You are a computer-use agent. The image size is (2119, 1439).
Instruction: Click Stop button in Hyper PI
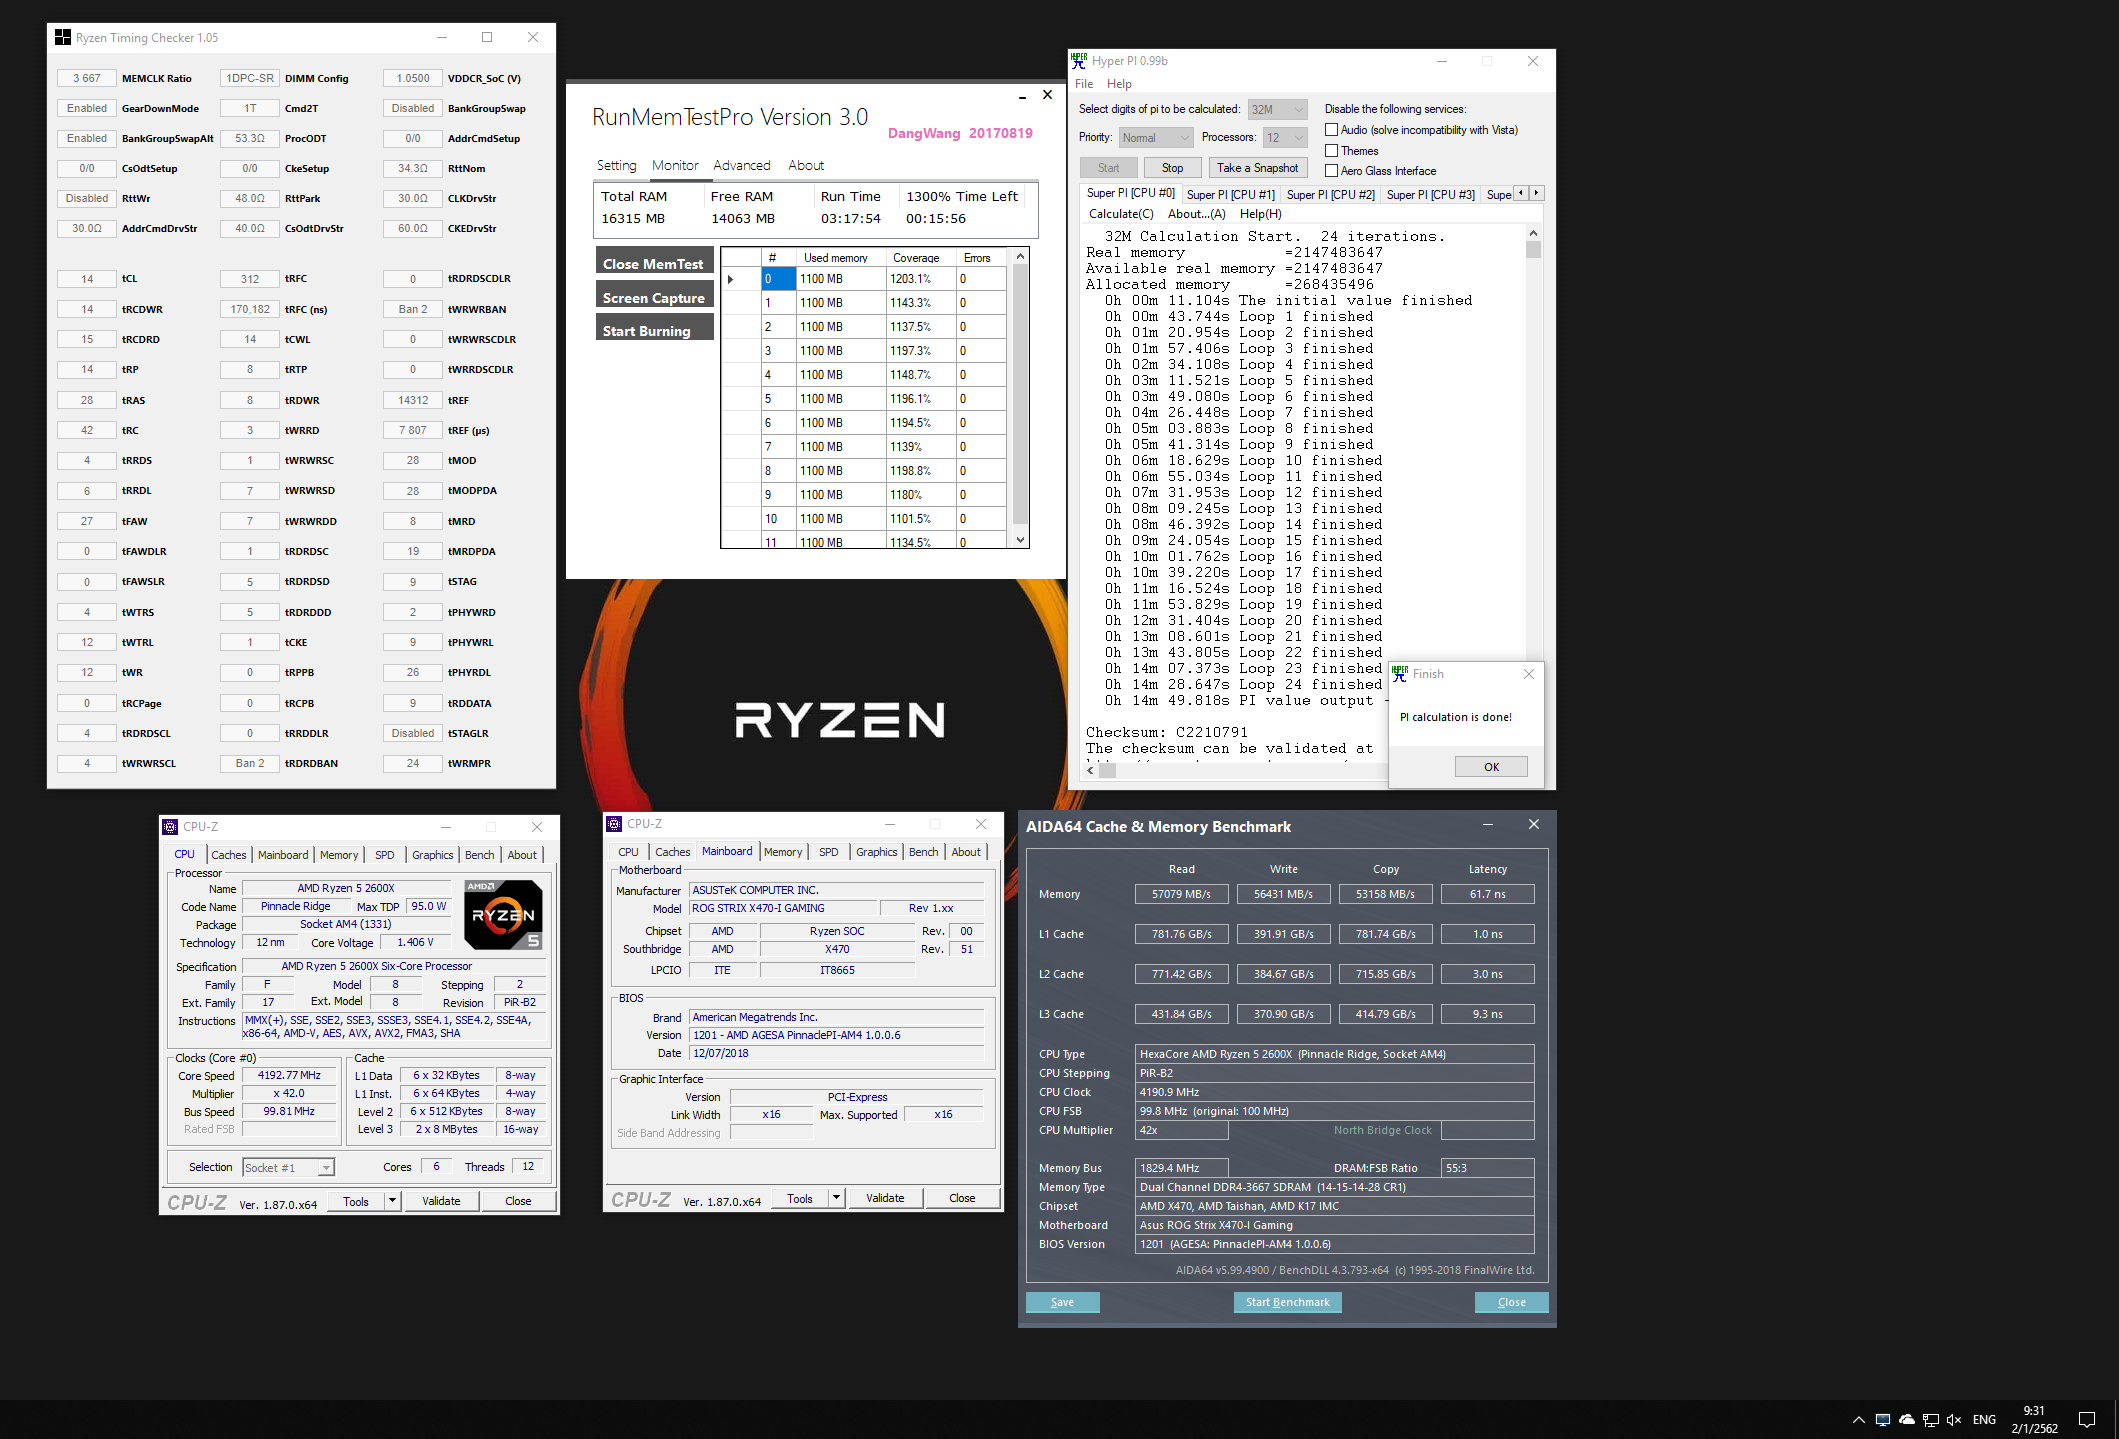1172,168
